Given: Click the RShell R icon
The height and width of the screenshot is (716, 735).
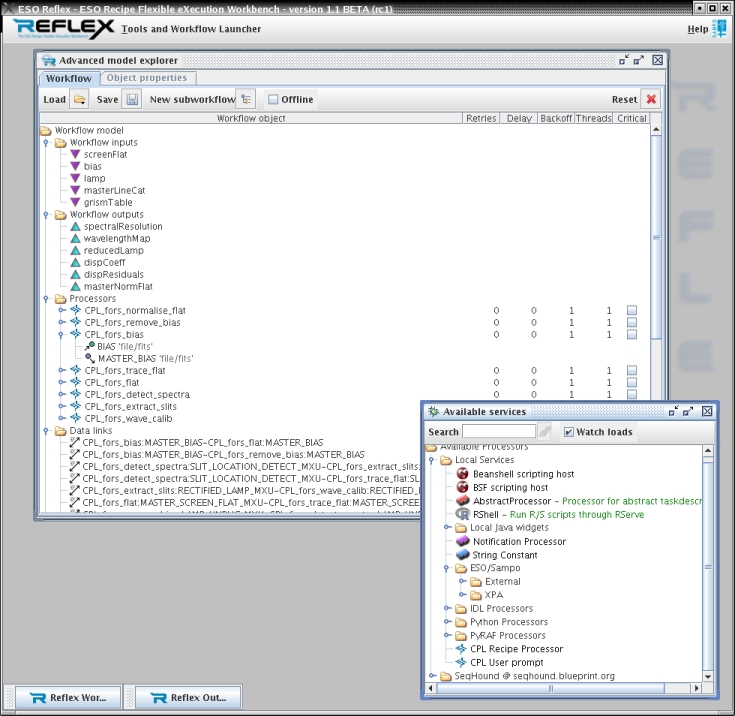Looking at the screenshot, I should (463, 514).
